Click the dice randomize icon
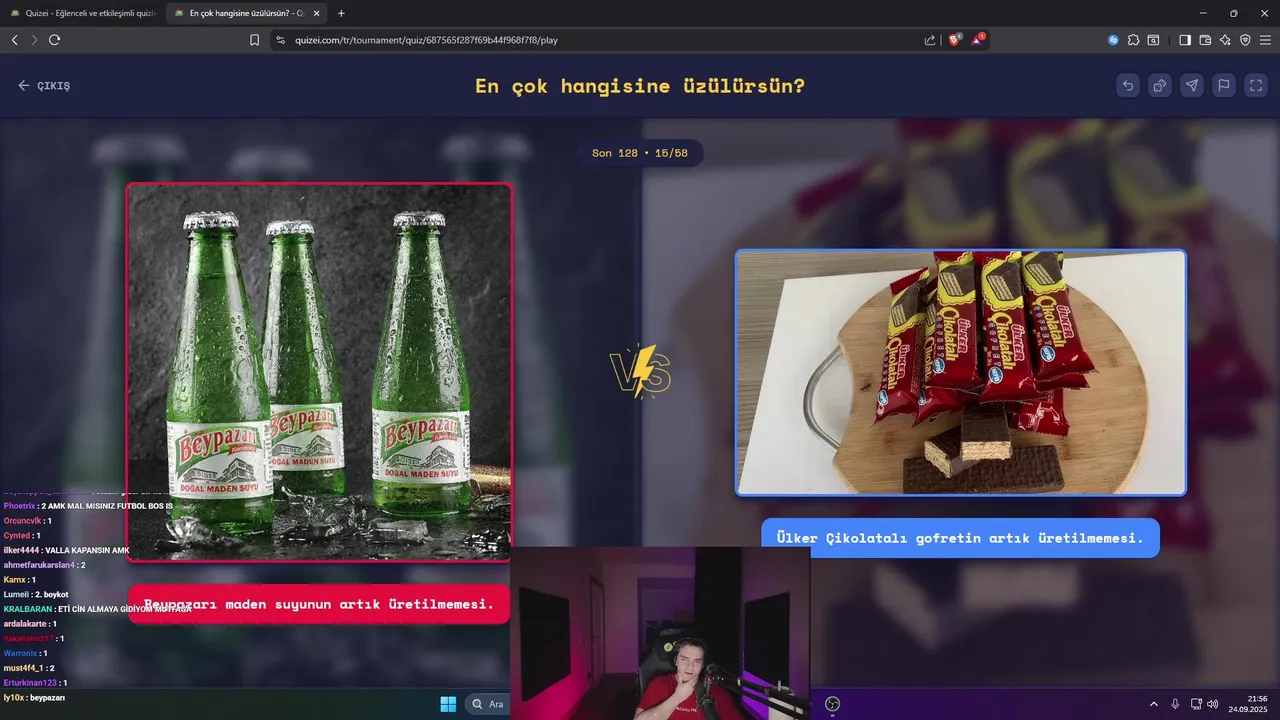The image size is (1280, 720). tap(1160, 86)
